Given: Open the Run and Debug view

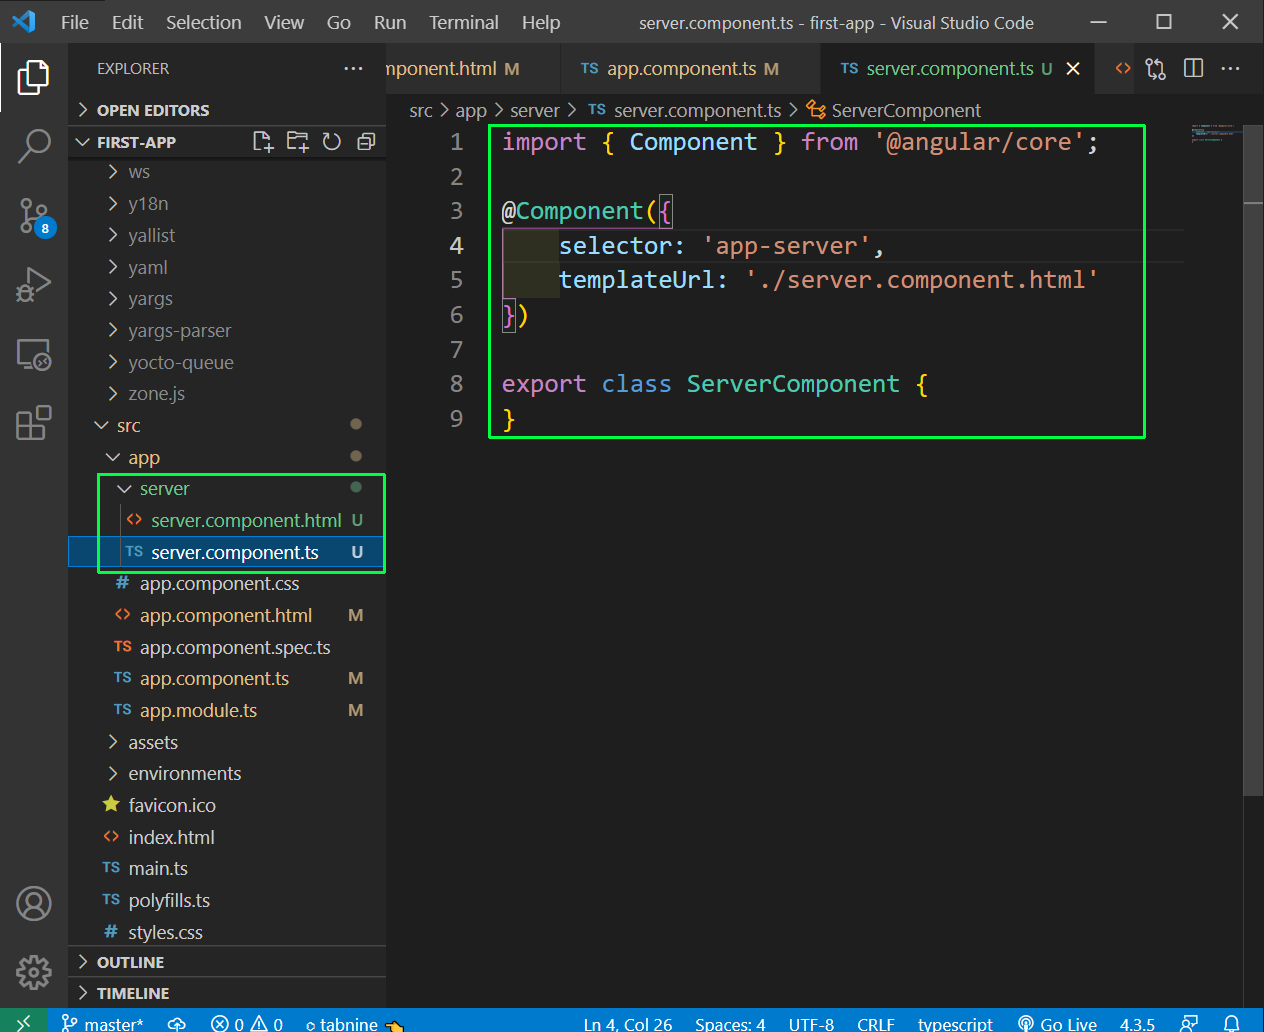Looking at the screenshot, I should pos(33,285).
